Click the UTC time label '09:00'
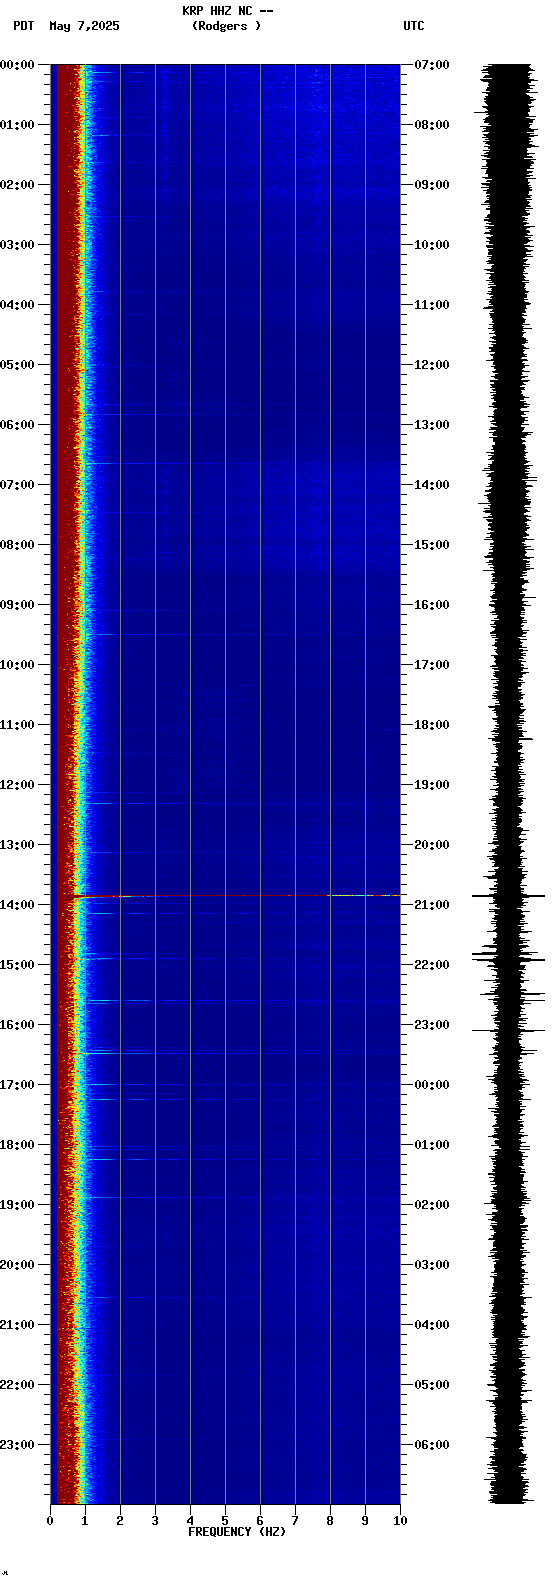 [x=432, y=185]
